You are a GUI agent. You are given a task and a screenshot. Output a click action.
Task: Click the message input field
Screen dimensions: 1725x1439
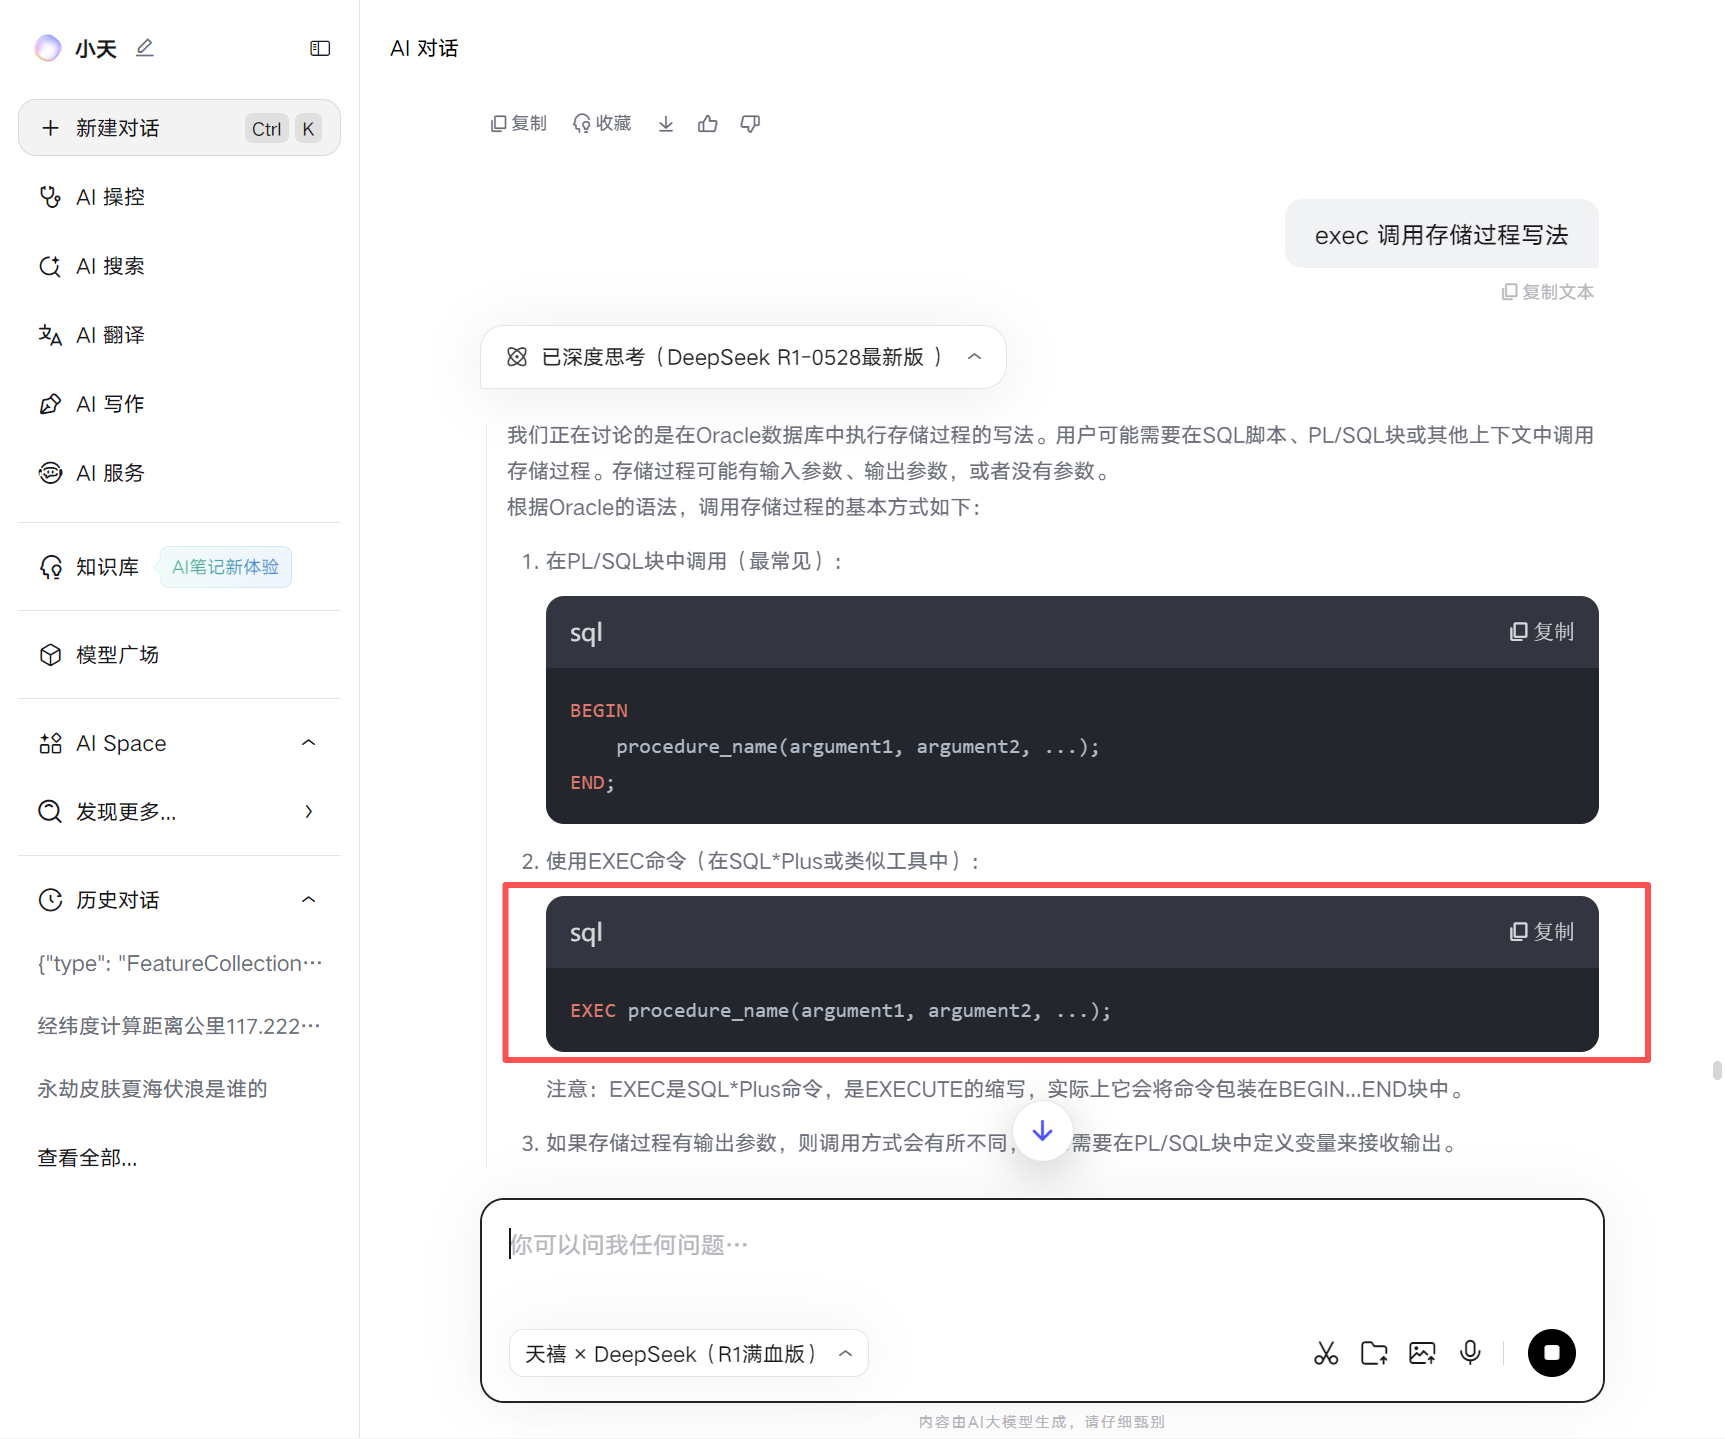tap(1042, 1245)
